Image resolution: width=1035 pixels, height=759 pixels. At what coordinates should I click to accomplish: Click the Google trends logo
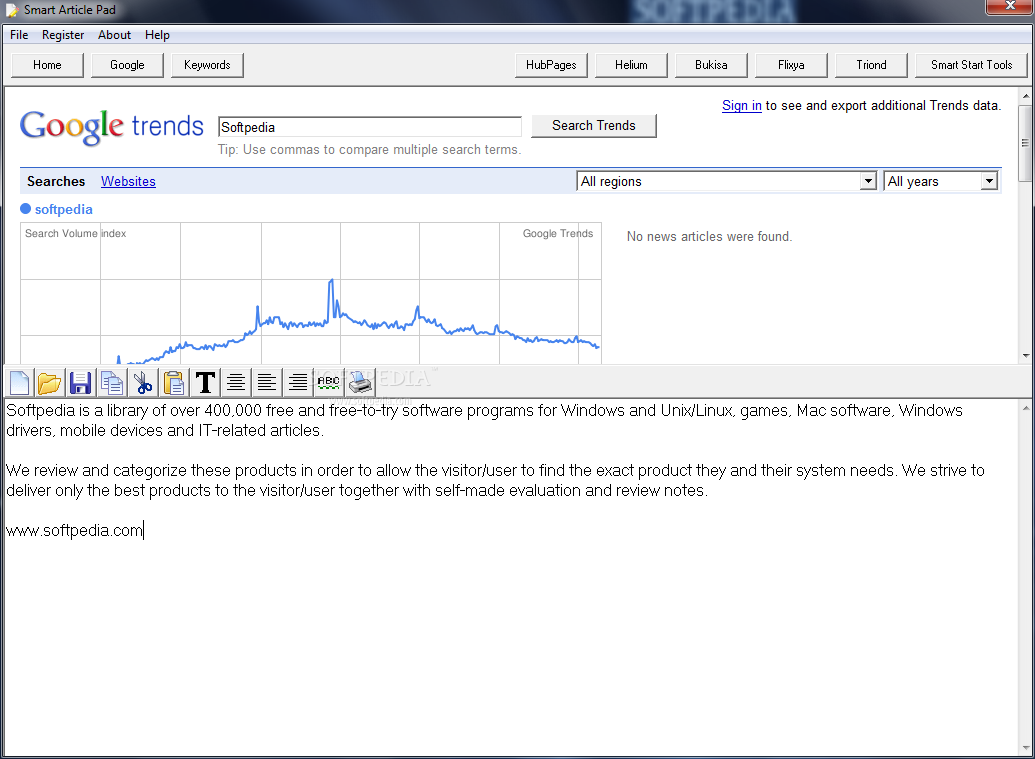pos(112,126)
